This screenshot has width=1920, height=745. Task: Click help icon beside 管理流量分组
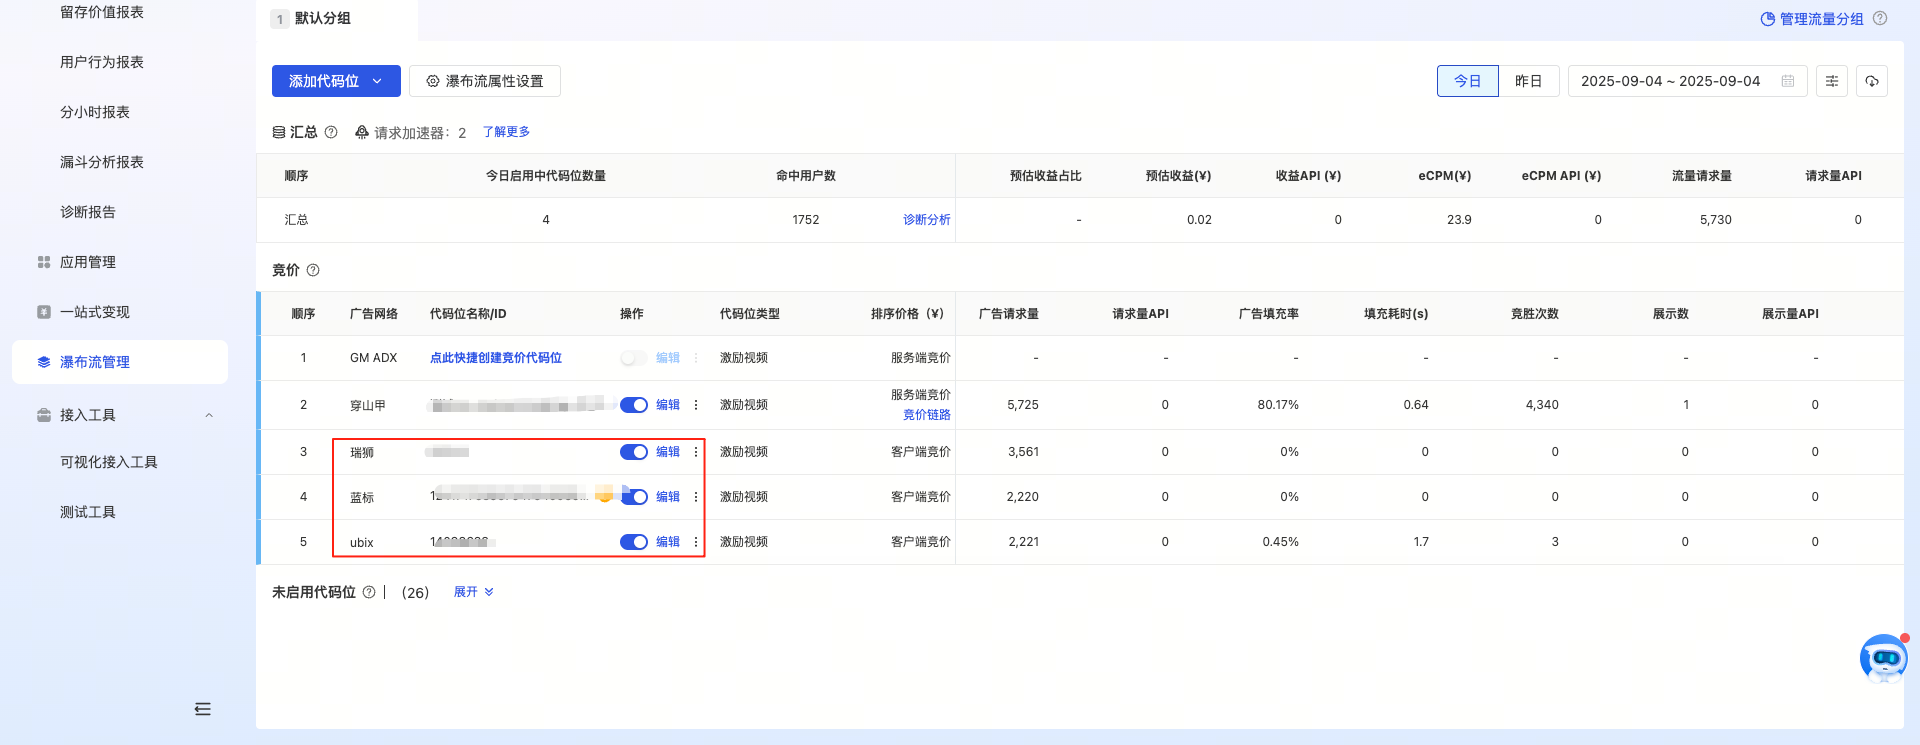pyautogui.click(x=1880, y=18)
